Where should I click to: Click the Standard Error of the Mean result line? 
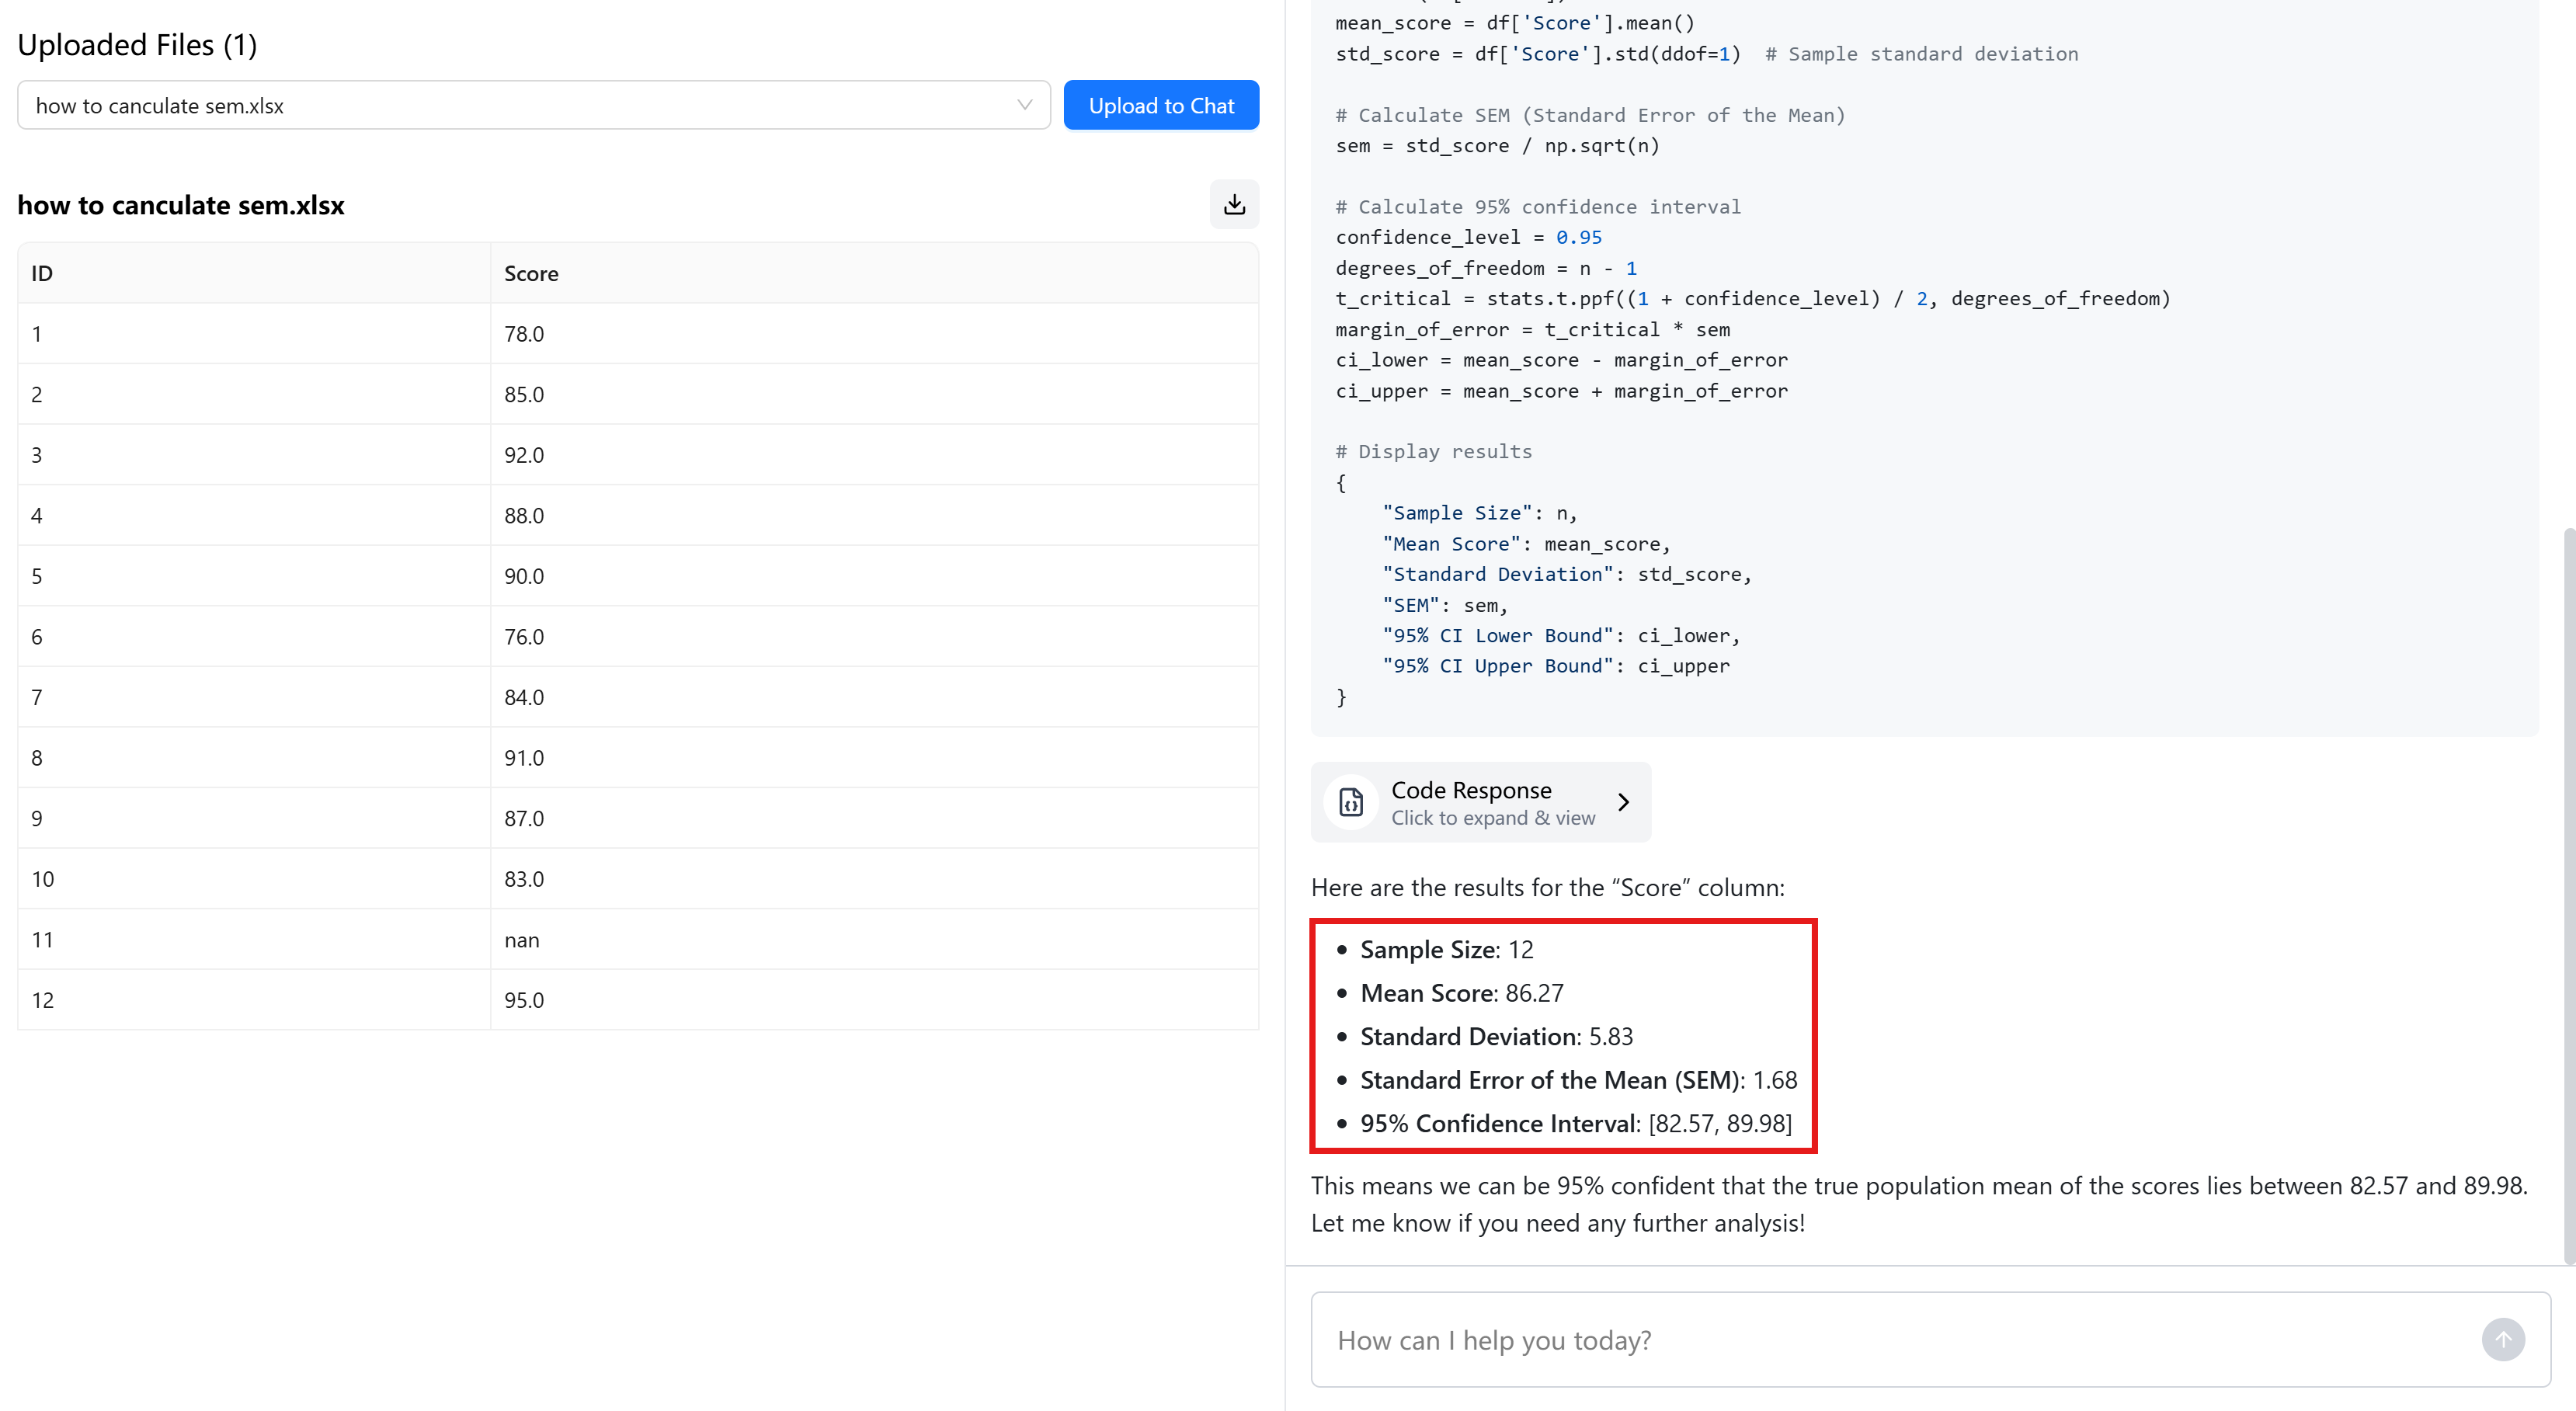(1578, 1080)
